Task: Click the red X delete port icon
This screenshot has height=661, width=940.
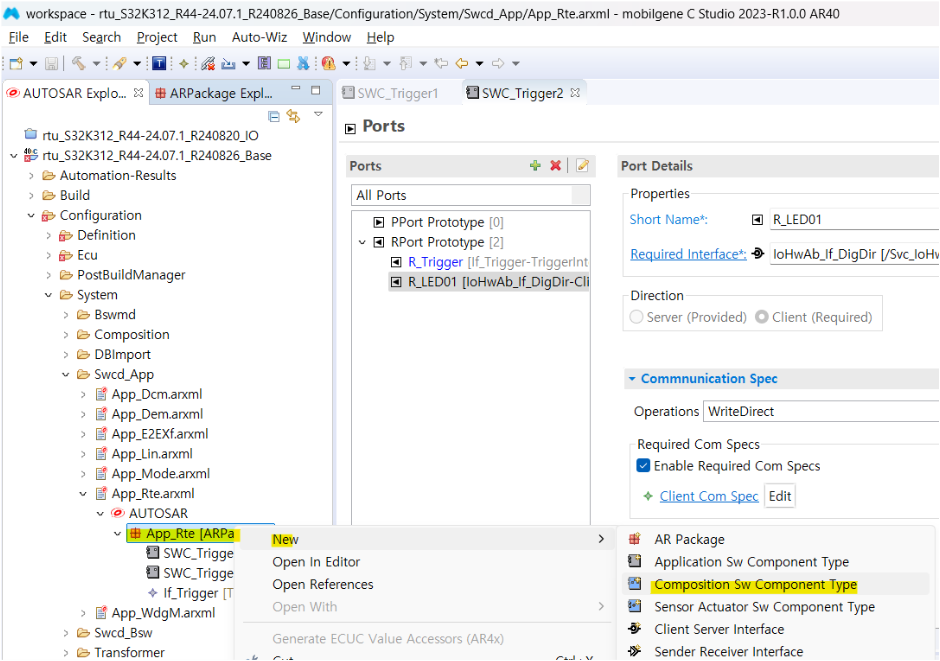Action: tap(556, 165)
